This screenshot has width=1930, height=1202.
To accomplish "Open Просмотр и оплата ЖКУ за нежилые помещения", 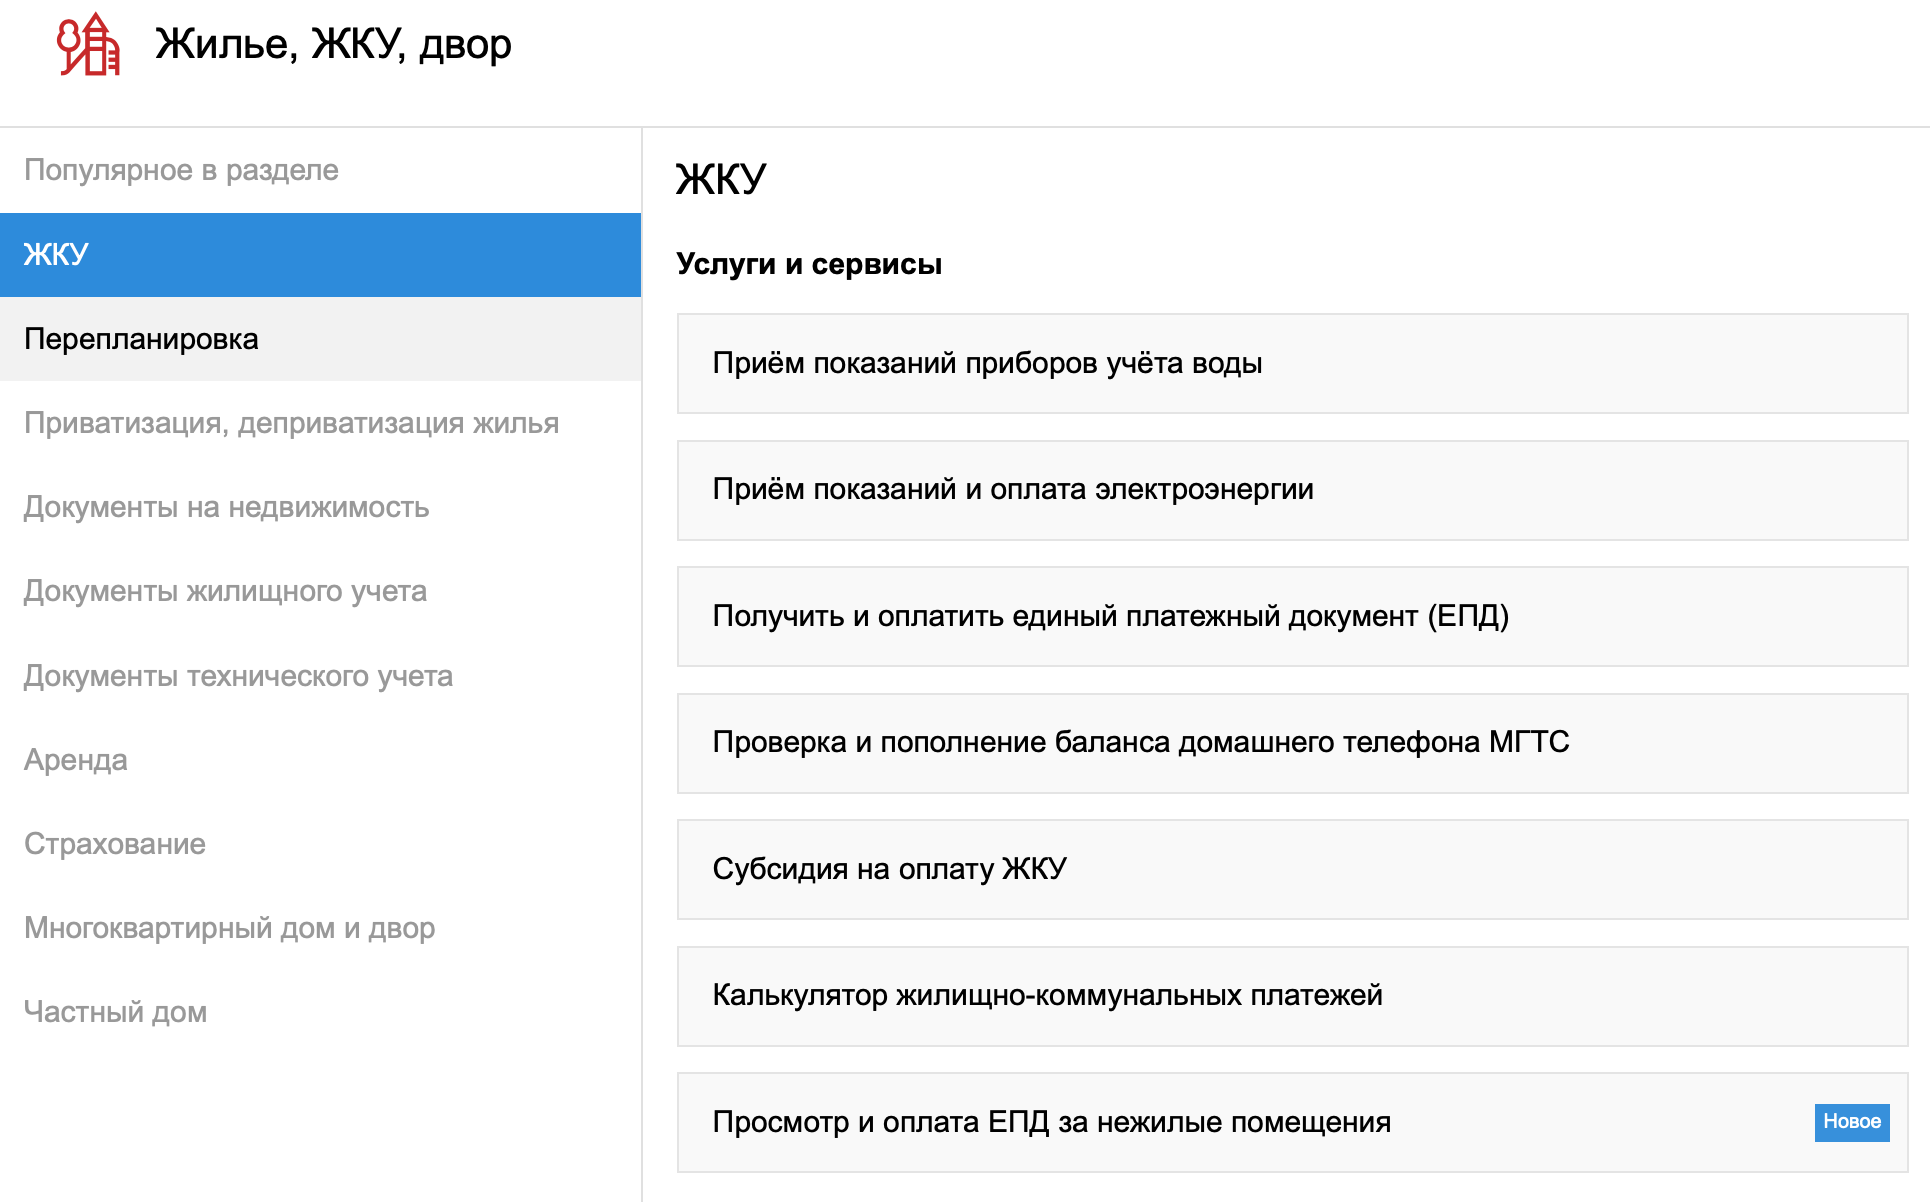I will point(1292,1122).
